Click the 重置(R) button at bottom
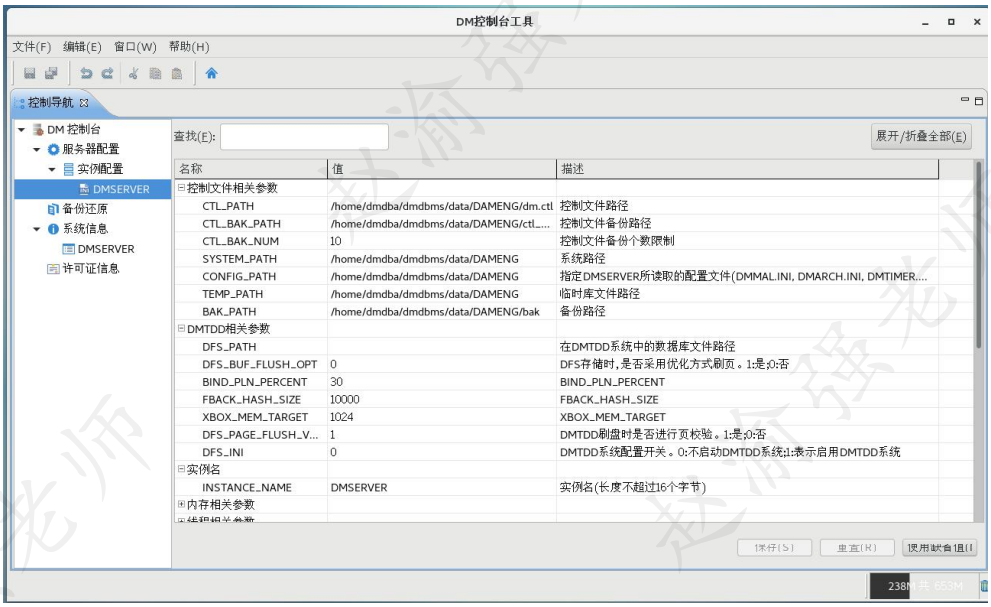The height and width of the screenshot is (607, 991). 857,548
